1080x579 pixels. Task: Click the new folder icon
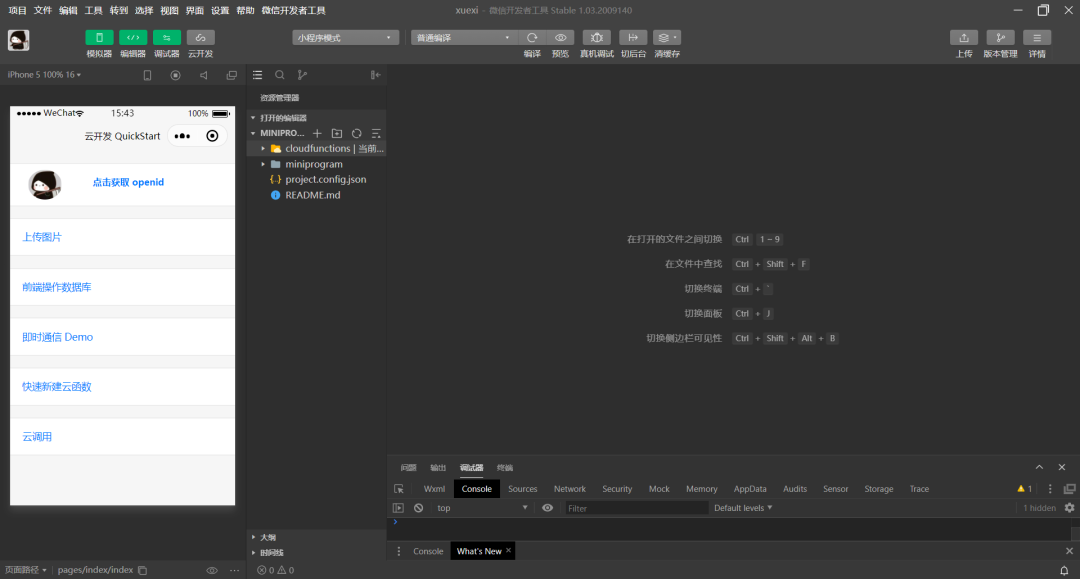[x=337, y=134]
